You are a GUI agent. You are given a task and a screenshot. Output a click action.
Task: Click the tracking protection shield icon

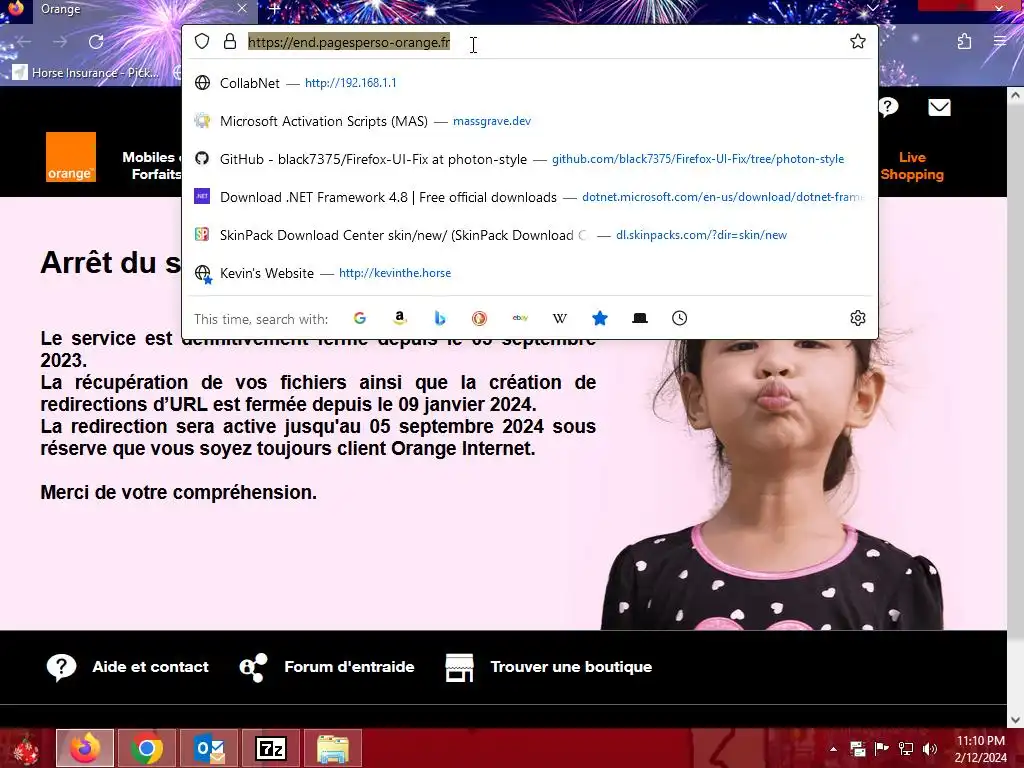coord(202,42)
